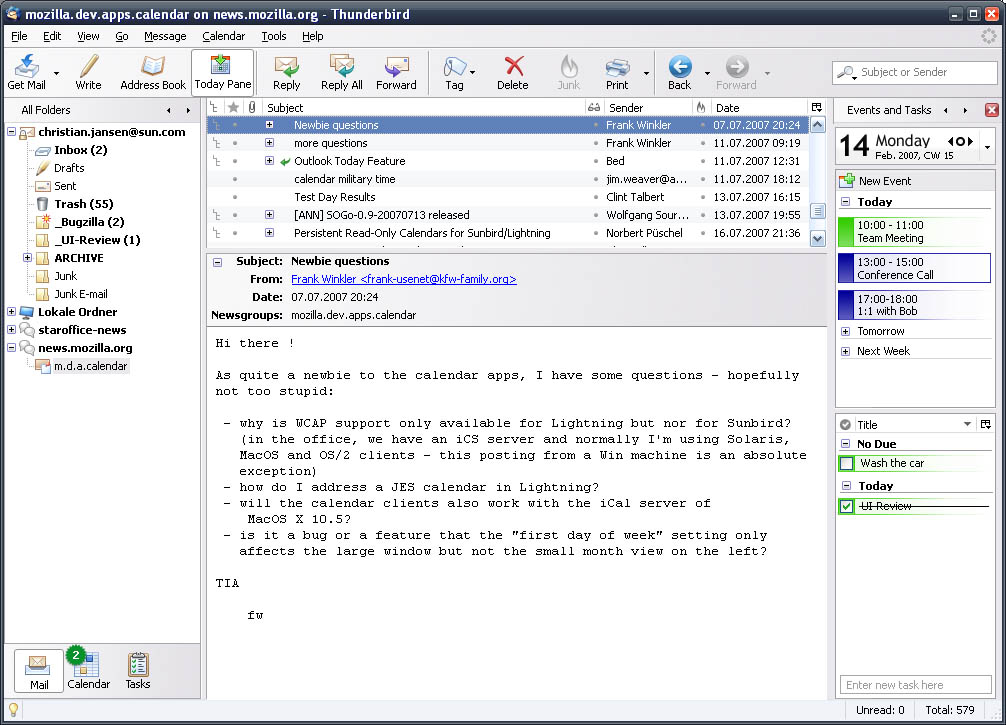Sort by attachment paperclip column
Image resolution: width=1006 pixels, height=725 pixels.
point(253,108)
